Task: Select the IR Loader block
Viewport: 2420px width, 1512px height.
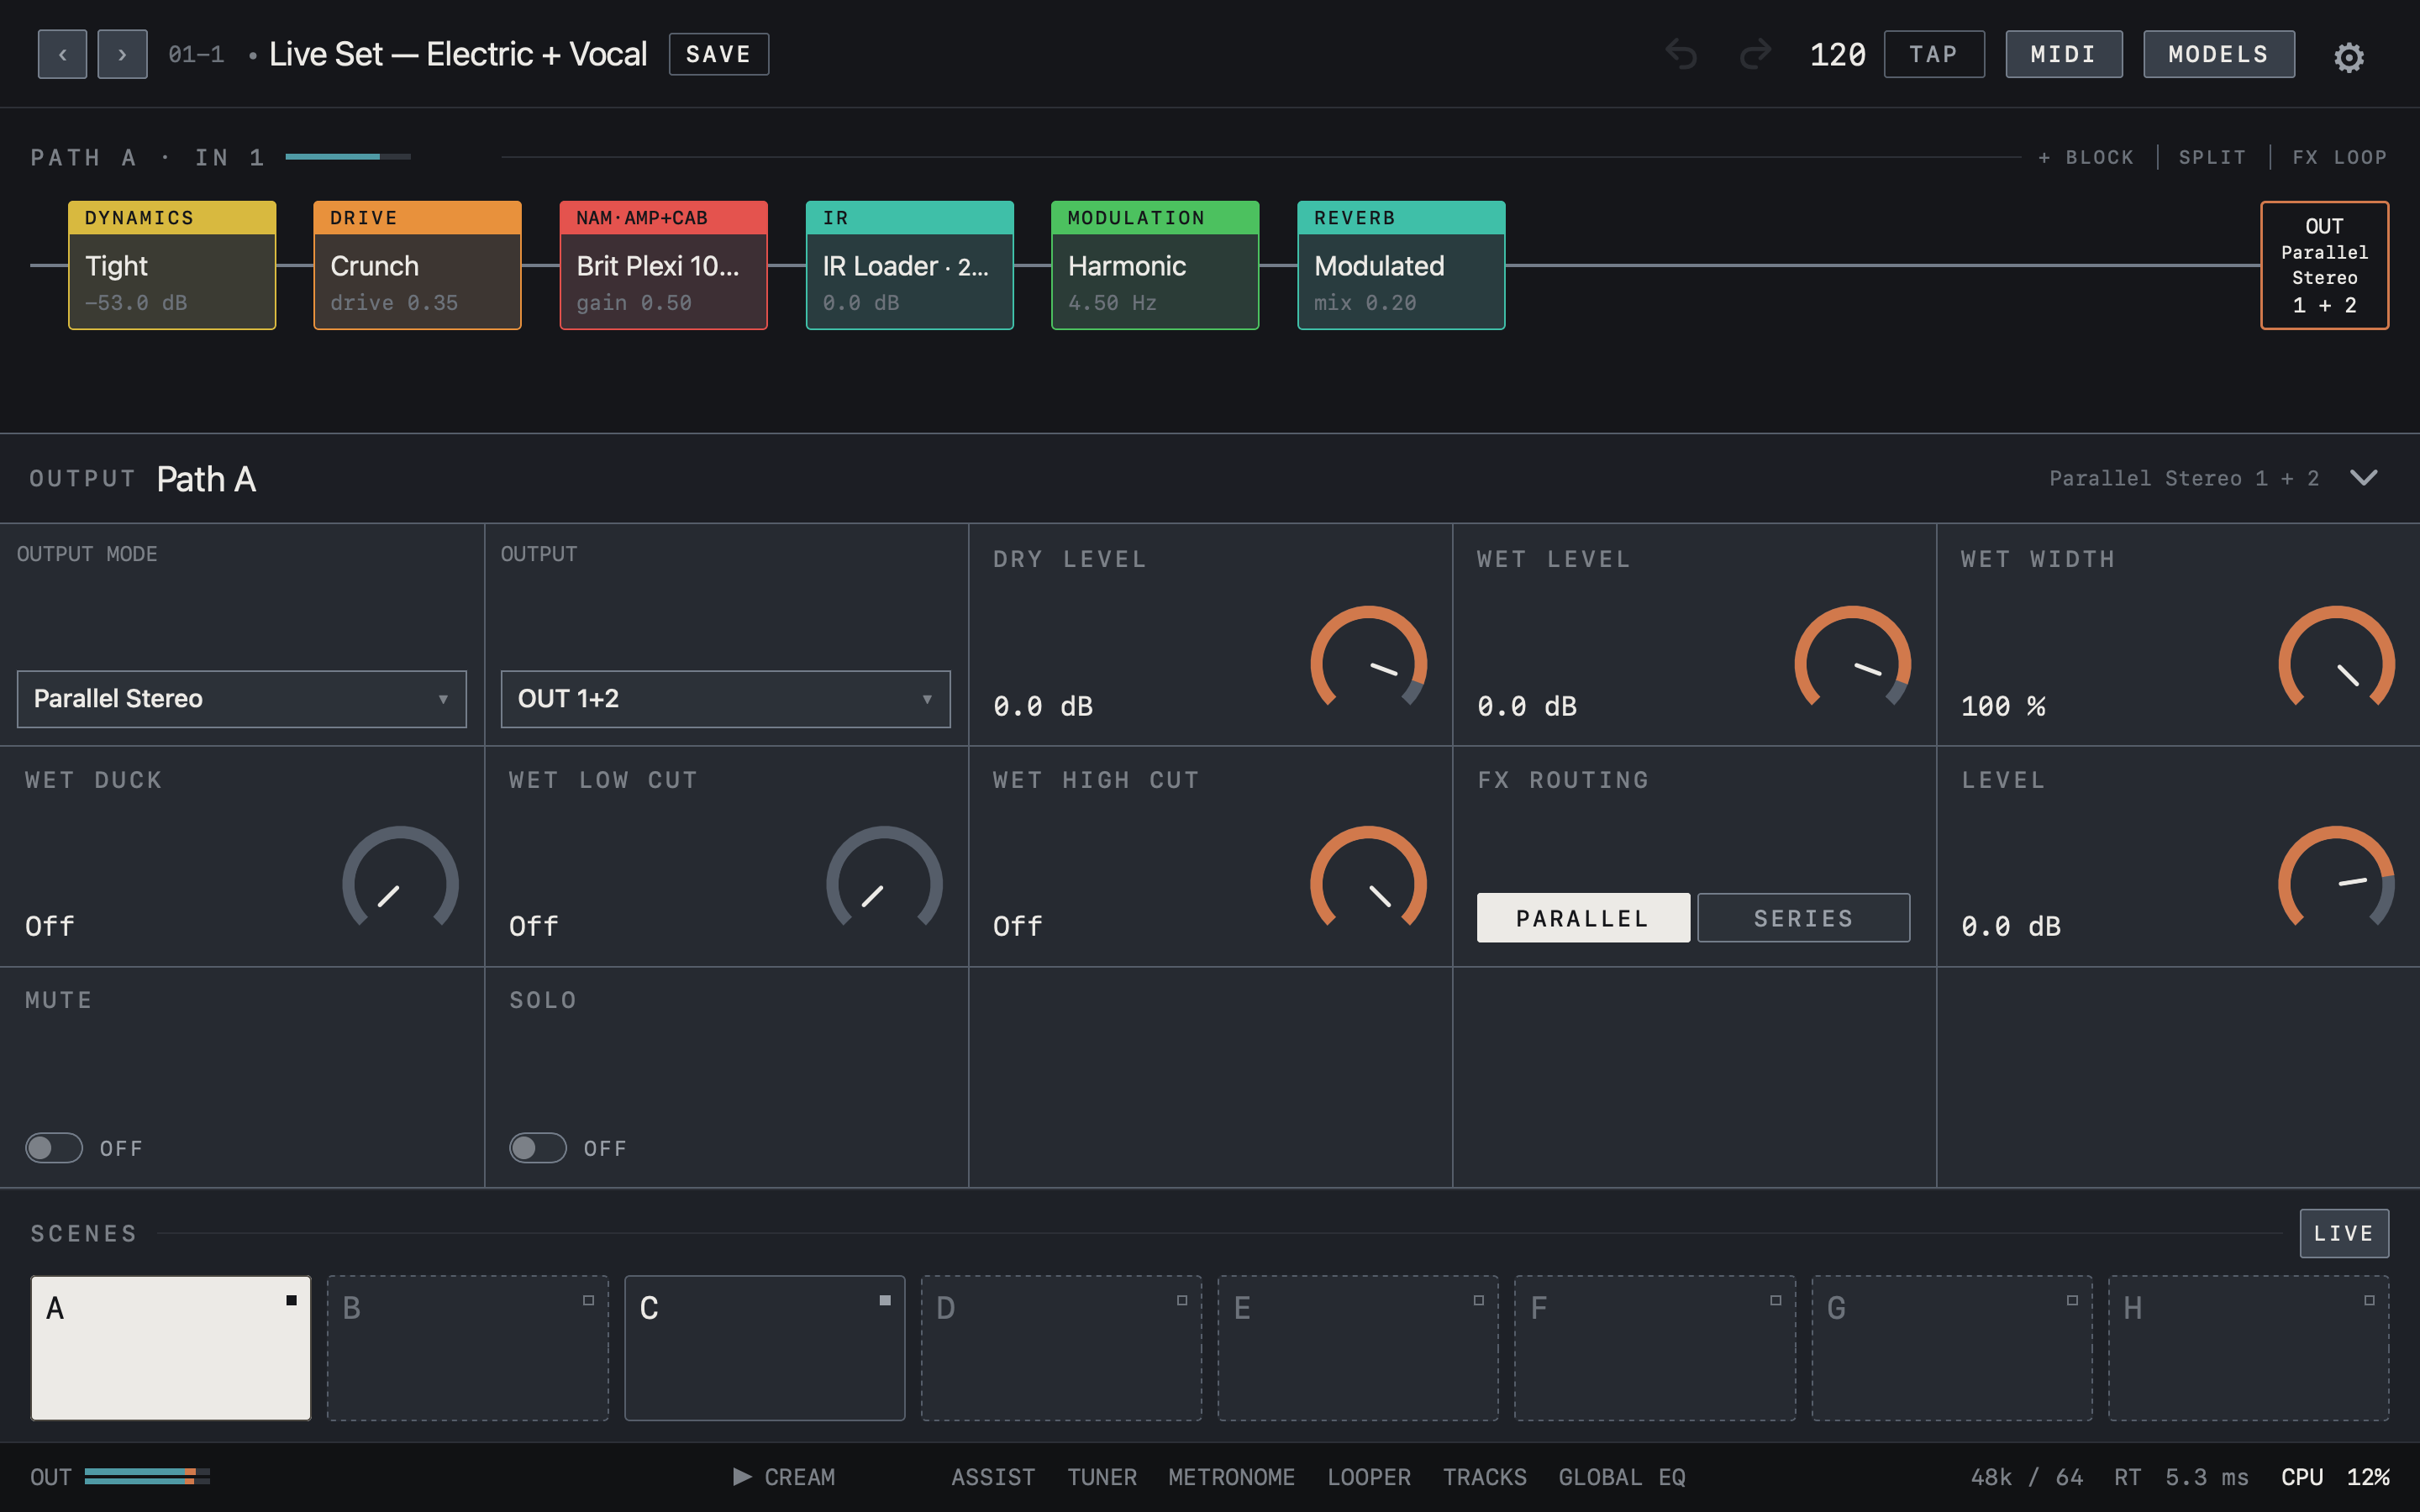Action: pos(910,265)
